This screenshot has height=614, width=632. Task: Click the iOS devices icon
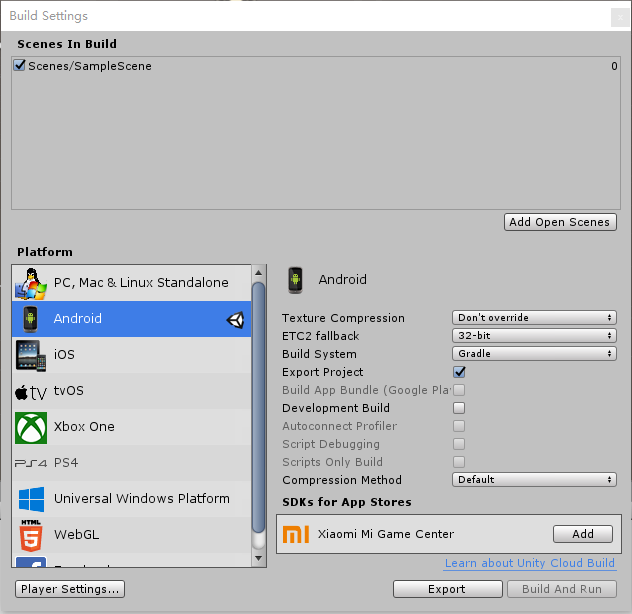pyautogui.click(x=31, y=355)
